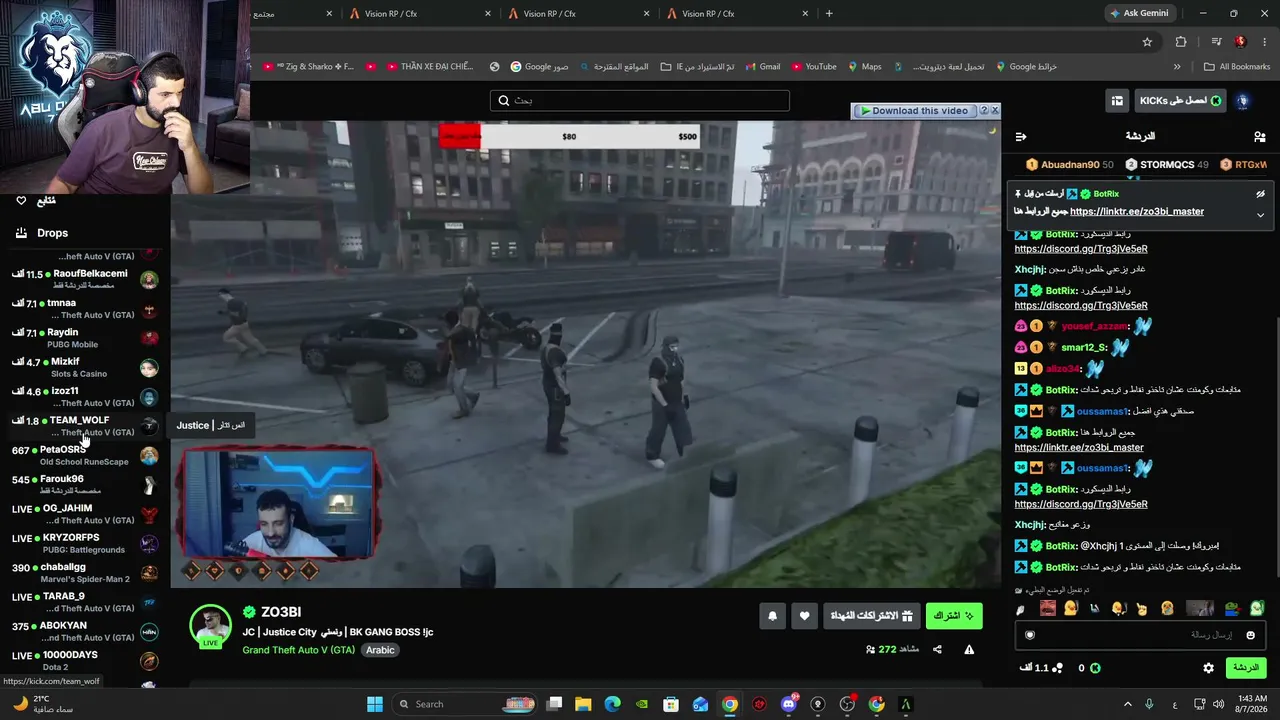Screen dimensions: 1280x720
Task: Expand the bookmarks bar overflow chevron
Action: [1177, 67]
